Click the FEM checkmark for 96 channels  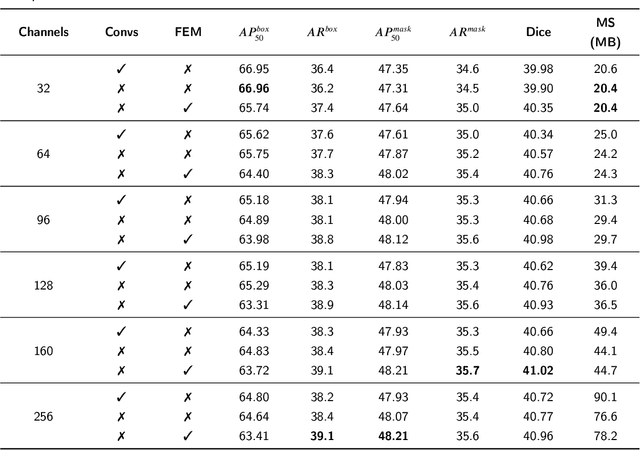[x=187, y=239]
